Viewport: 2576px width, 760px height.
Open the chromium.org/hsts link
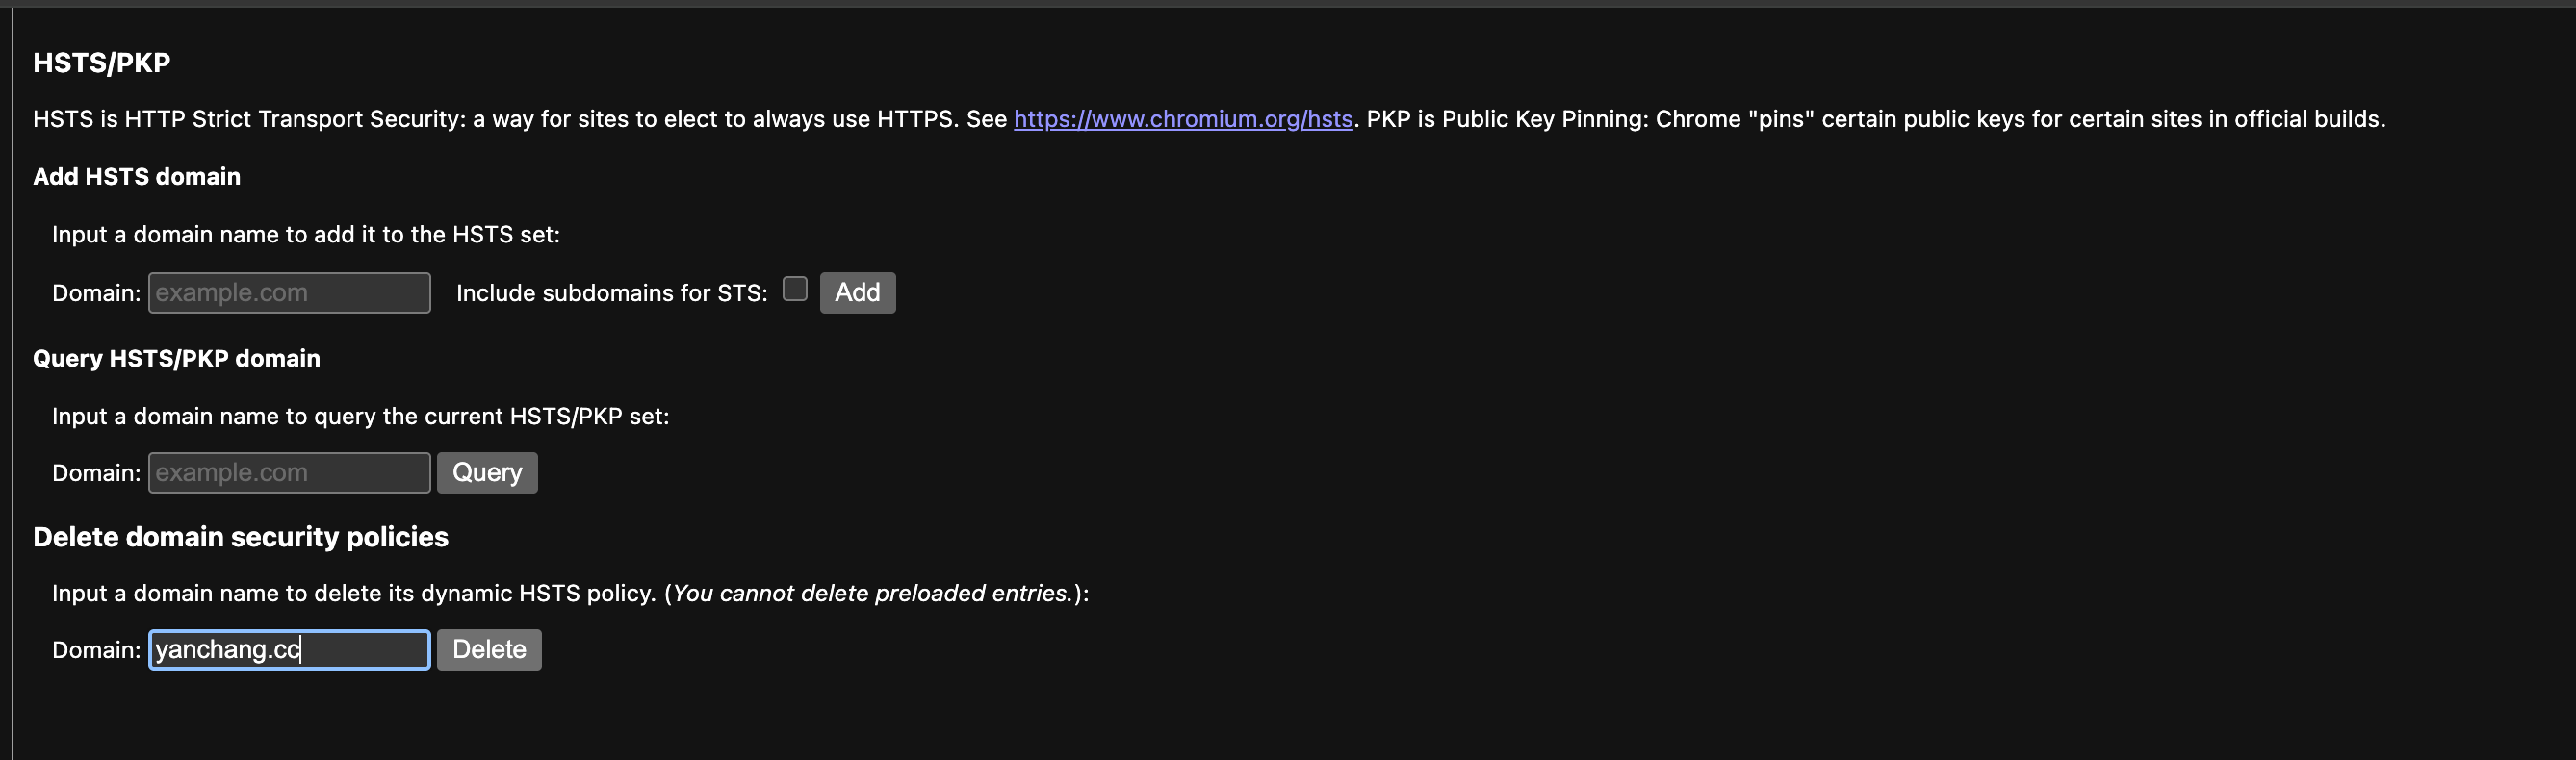pos(1183,119)
